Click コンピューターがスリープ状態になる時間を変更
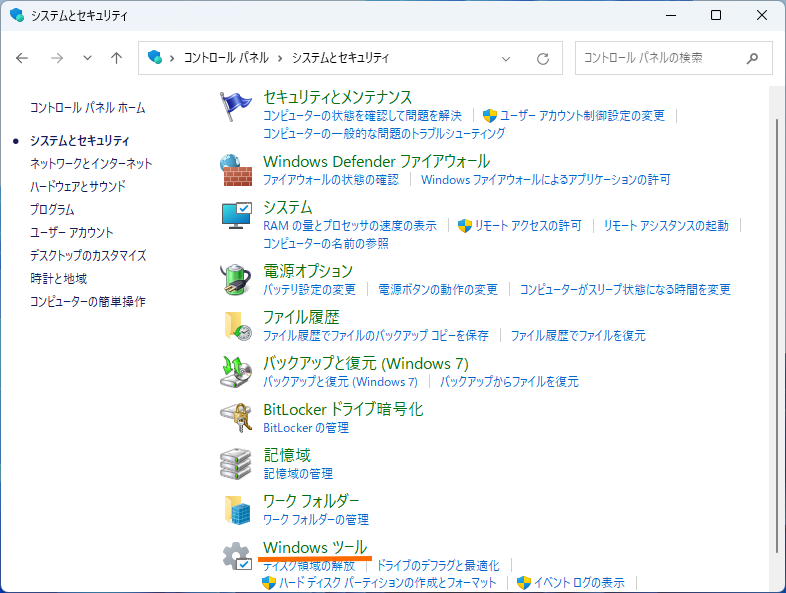The image size is (786, 593). point(626,289)
